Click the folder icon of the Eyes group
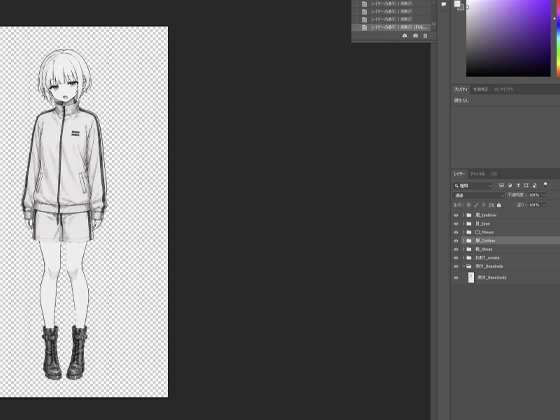Viewport: 560px width, 420px height. click(x=469, y=224)
